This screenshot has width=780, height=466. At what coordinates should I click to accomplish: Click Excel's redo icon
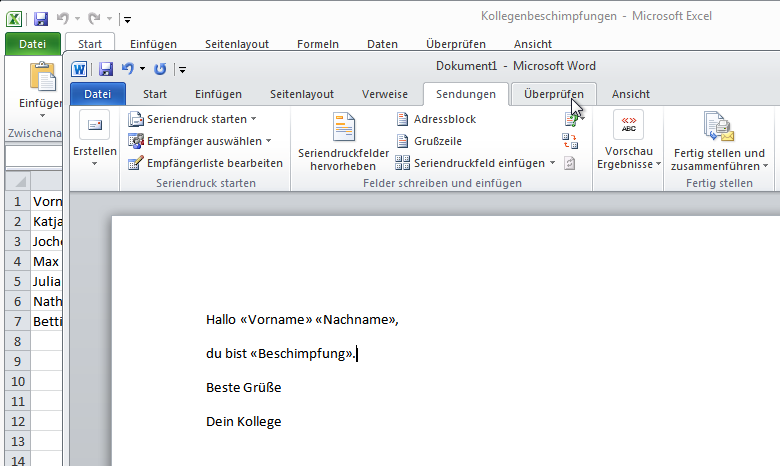click(x=94, y=19)
